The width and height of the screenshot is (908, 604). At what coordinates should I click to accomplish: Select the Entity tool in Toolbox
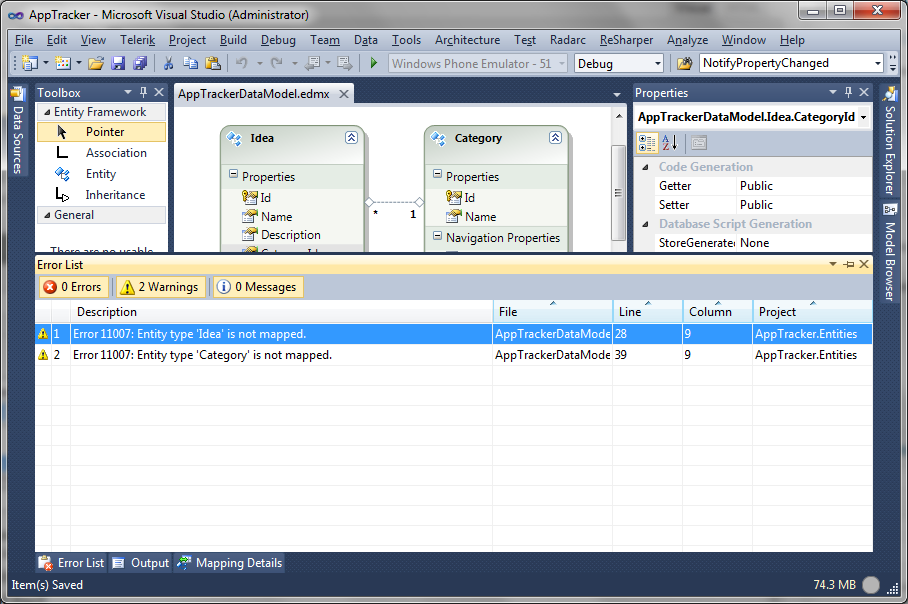point(101,174)
